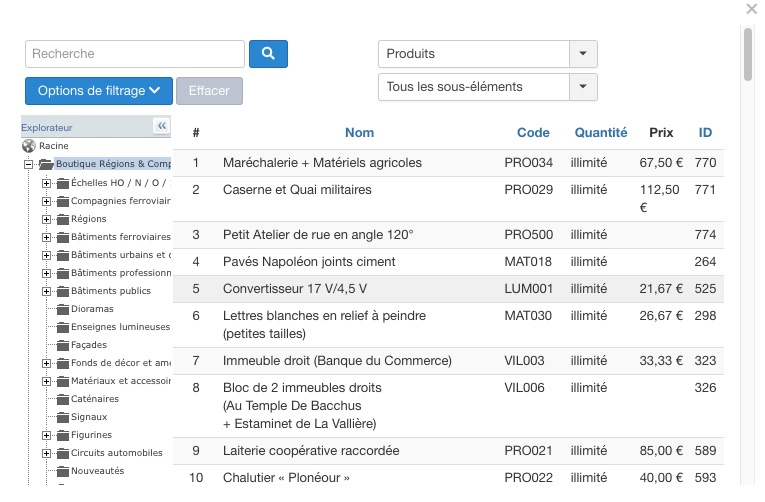Click the Effacer button
The image size is (765, 502).
coord(209,91)
